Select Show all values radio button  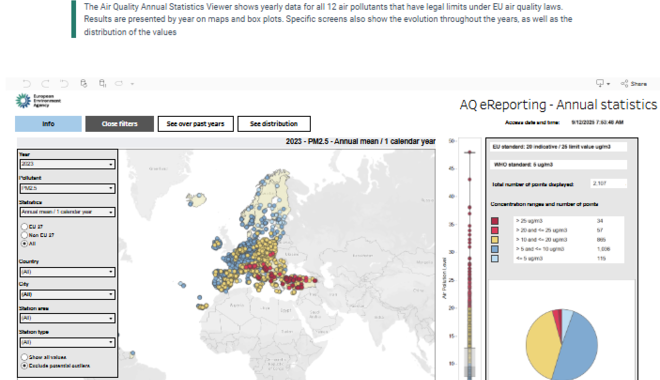(x=24, y=357)
